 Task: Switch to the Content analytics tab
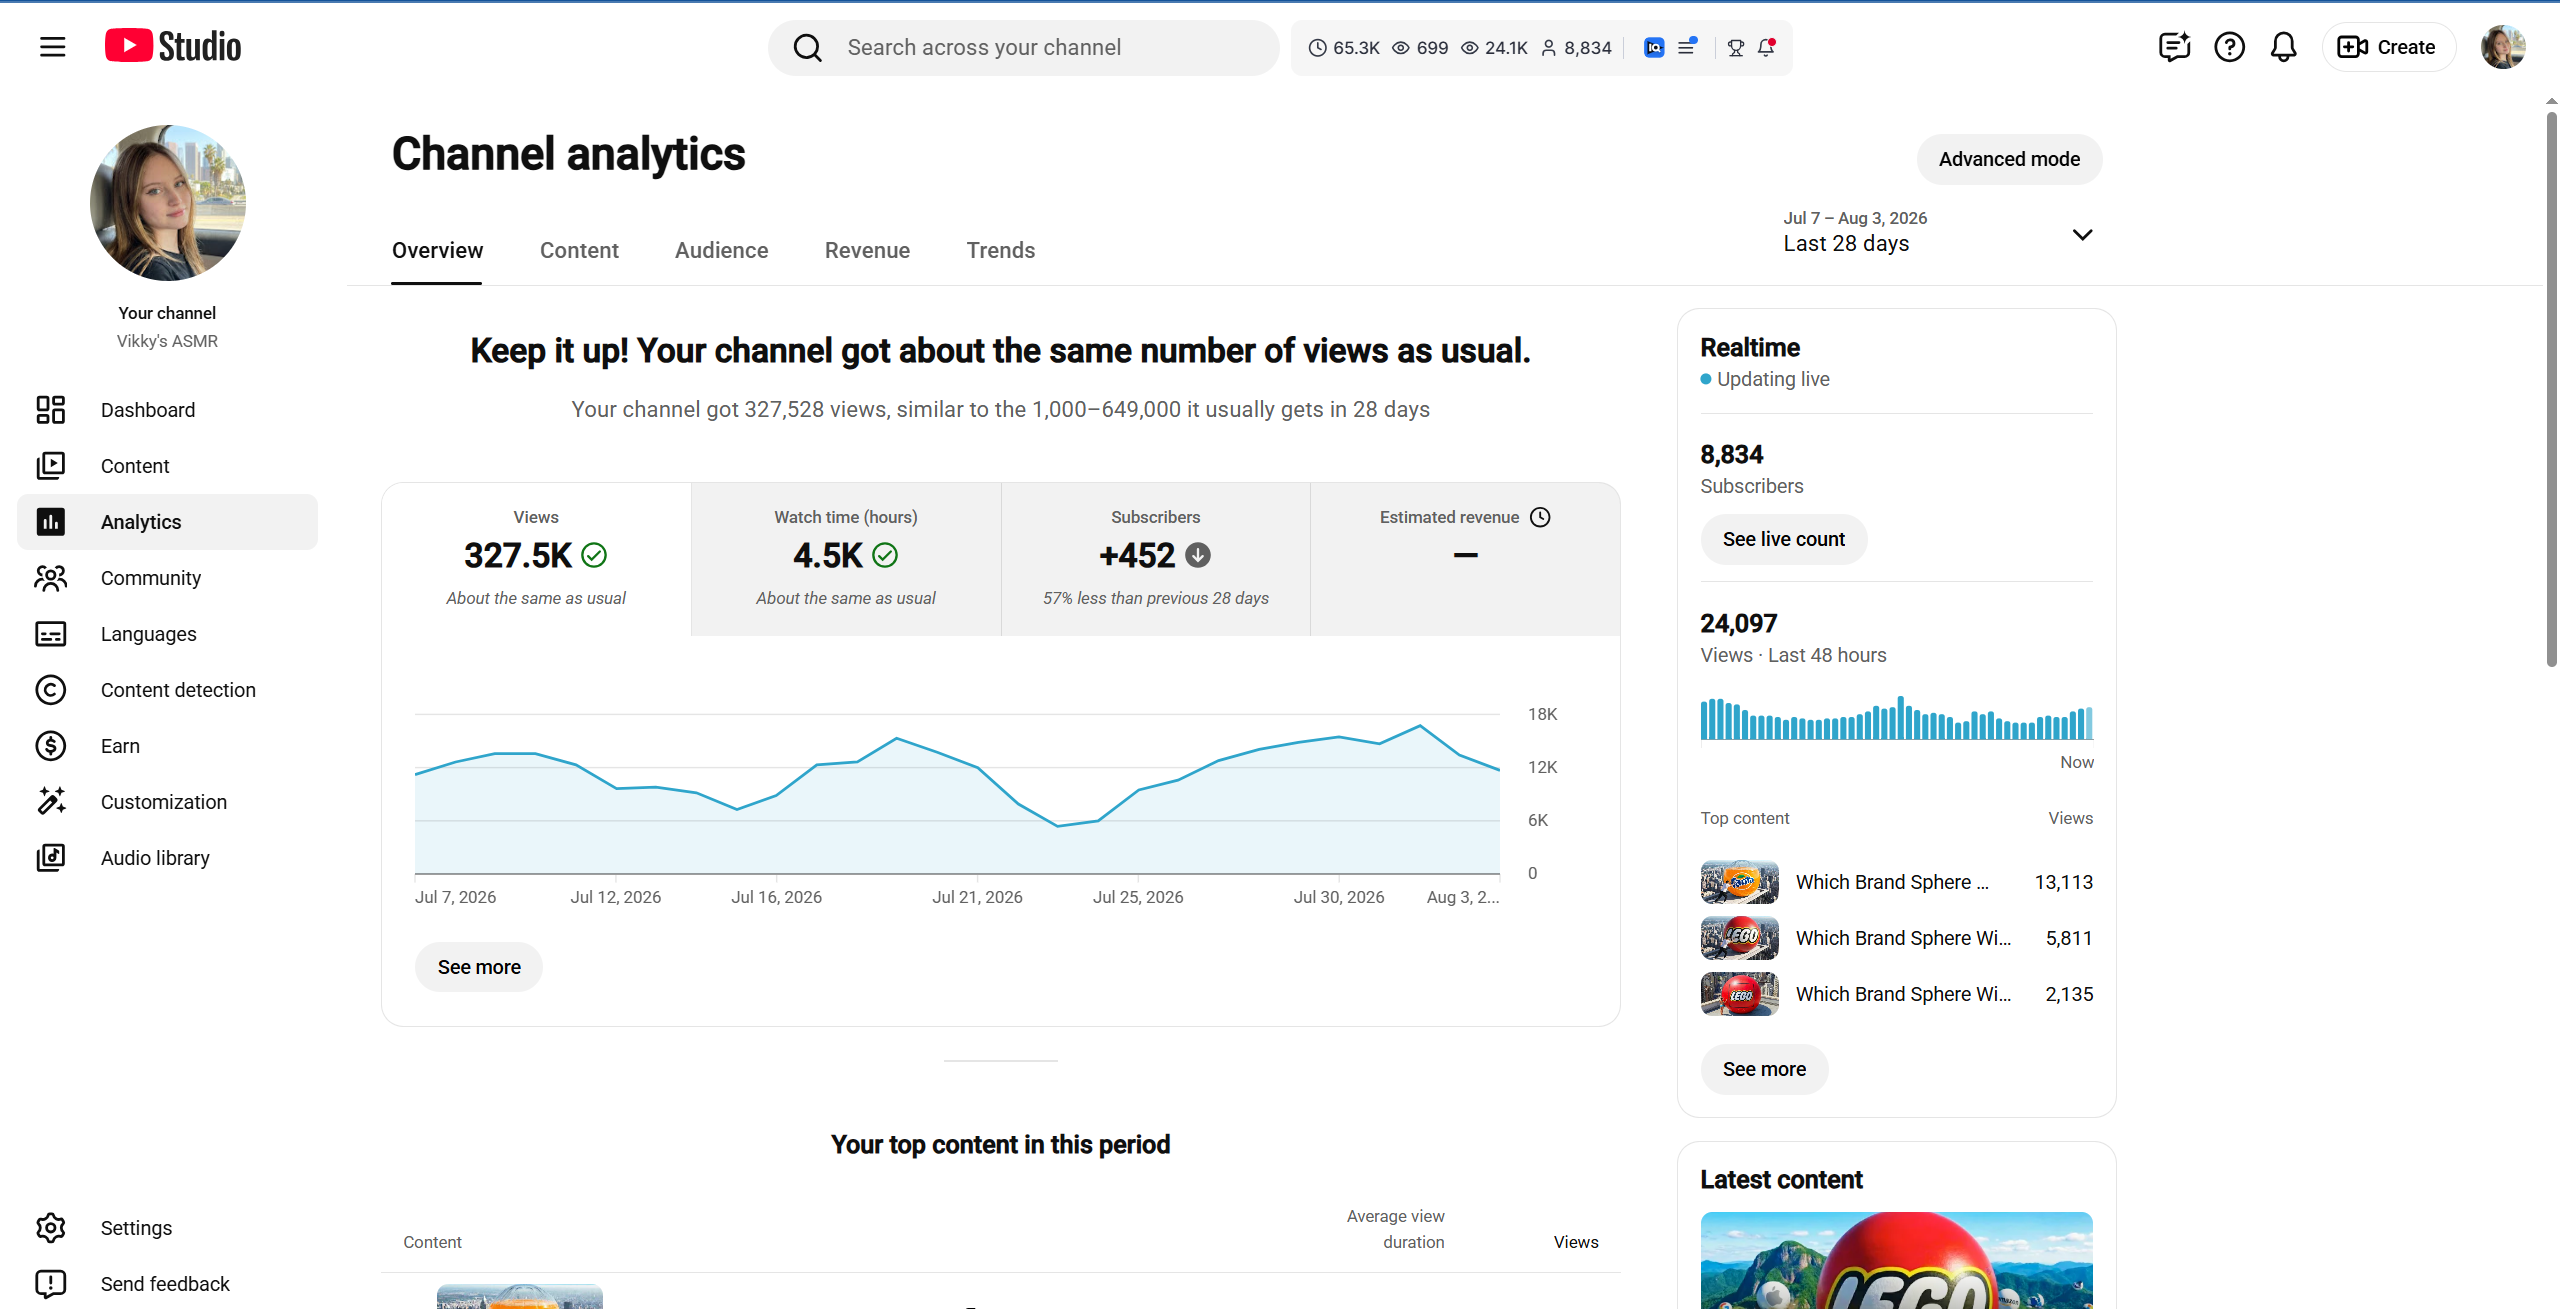pos(579,251)
